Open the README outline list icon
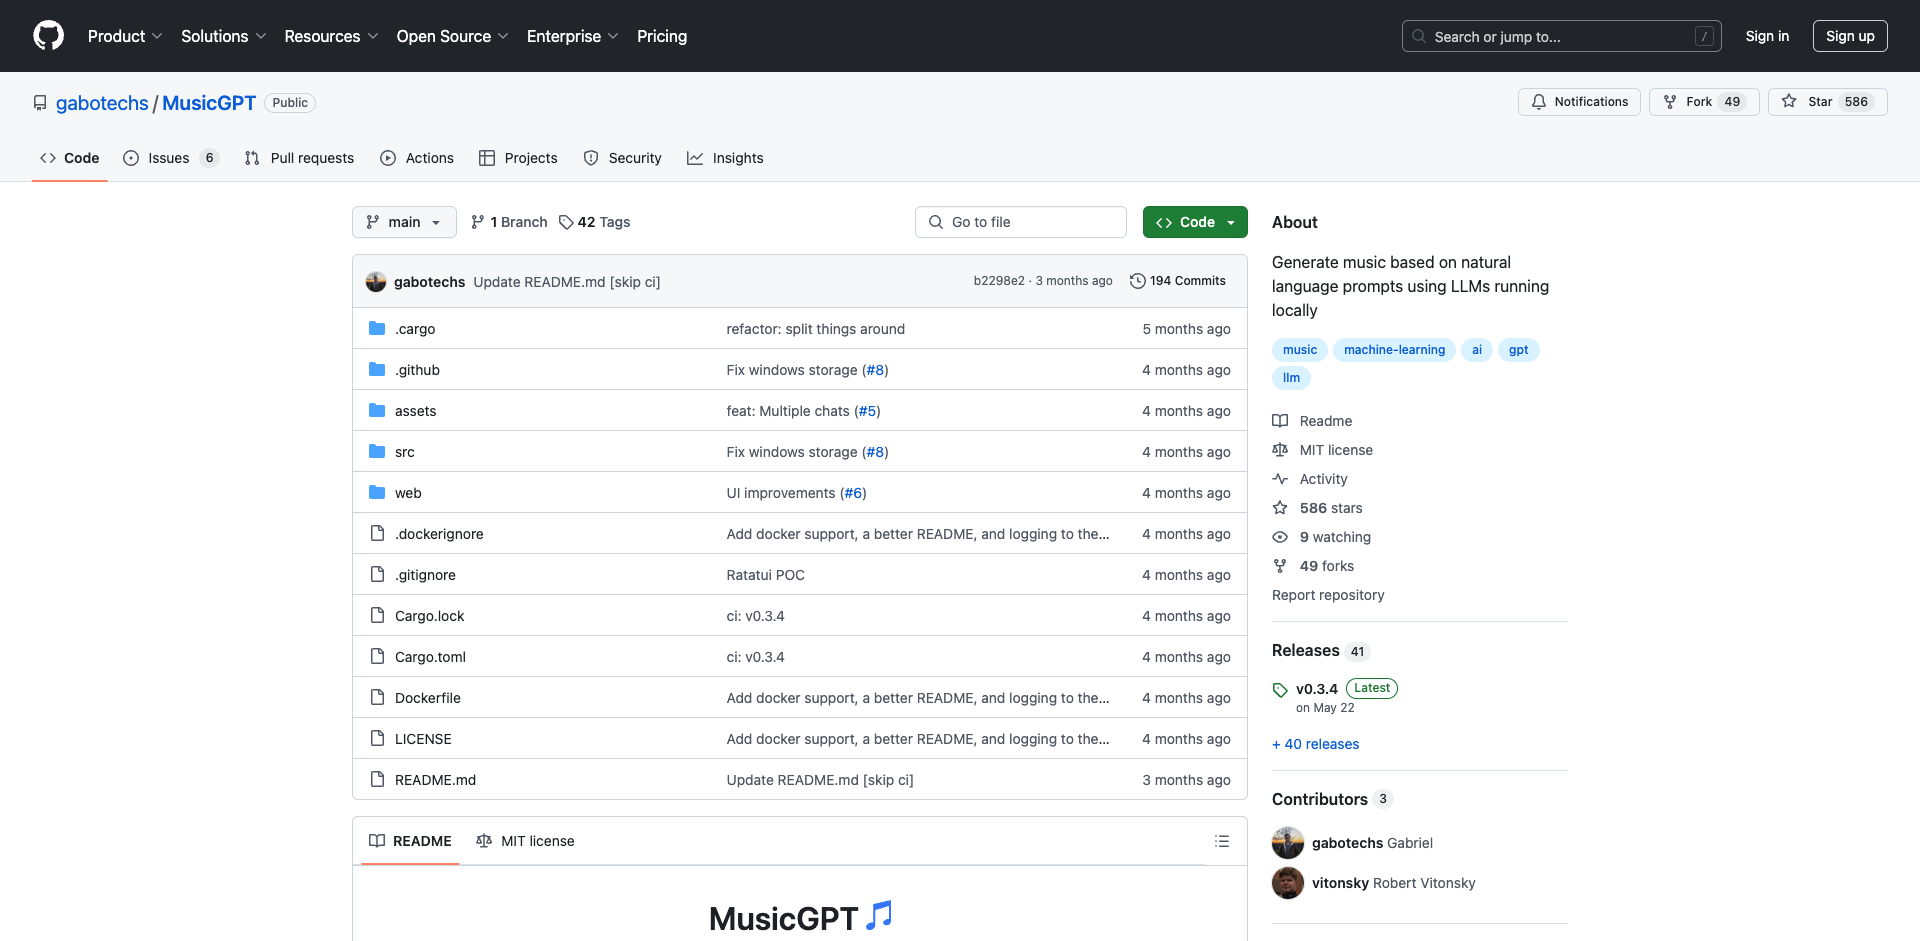The width and height of the screenshot is (1920, 941). pos(1222,841)
